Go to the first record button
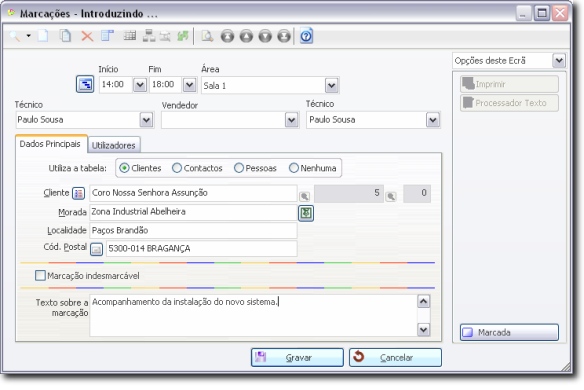584x390 pixels. 227,36
